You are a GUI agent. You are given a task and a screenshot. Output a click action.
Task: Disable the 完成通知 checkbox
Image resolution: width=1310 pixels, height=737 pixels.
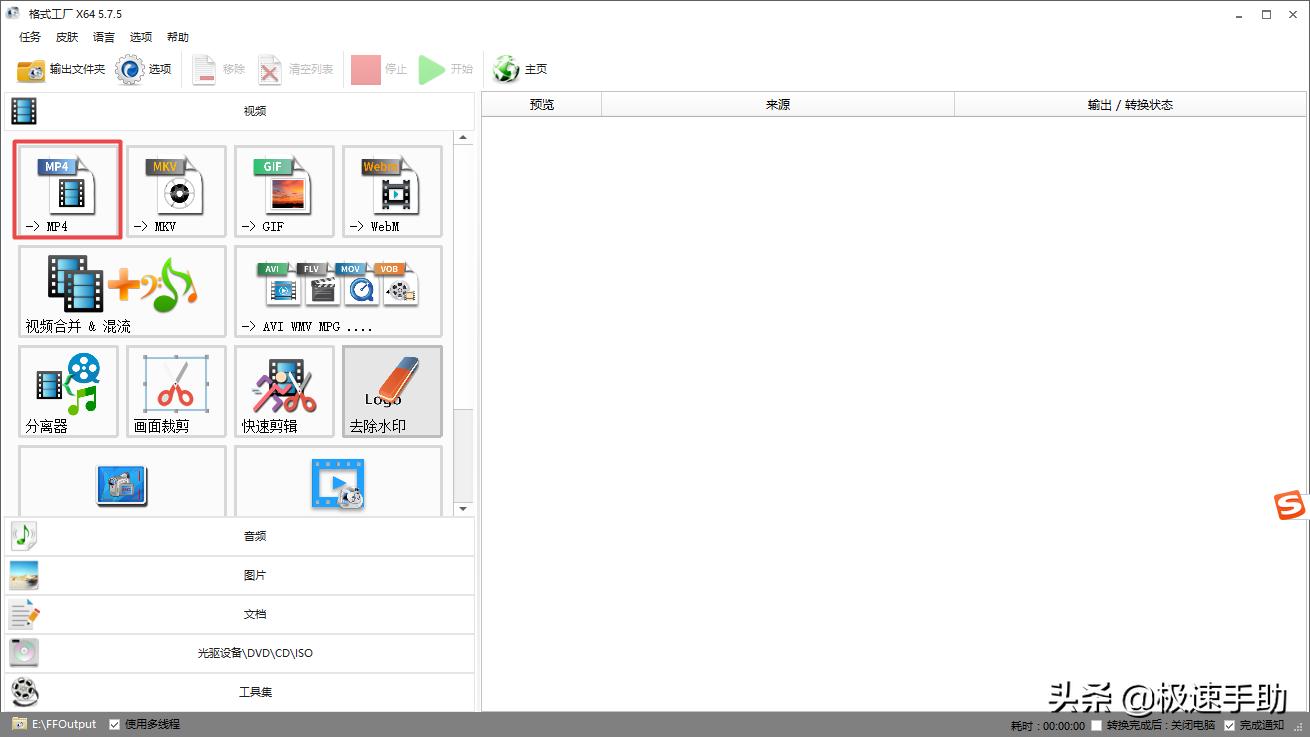pos(1230,725)
